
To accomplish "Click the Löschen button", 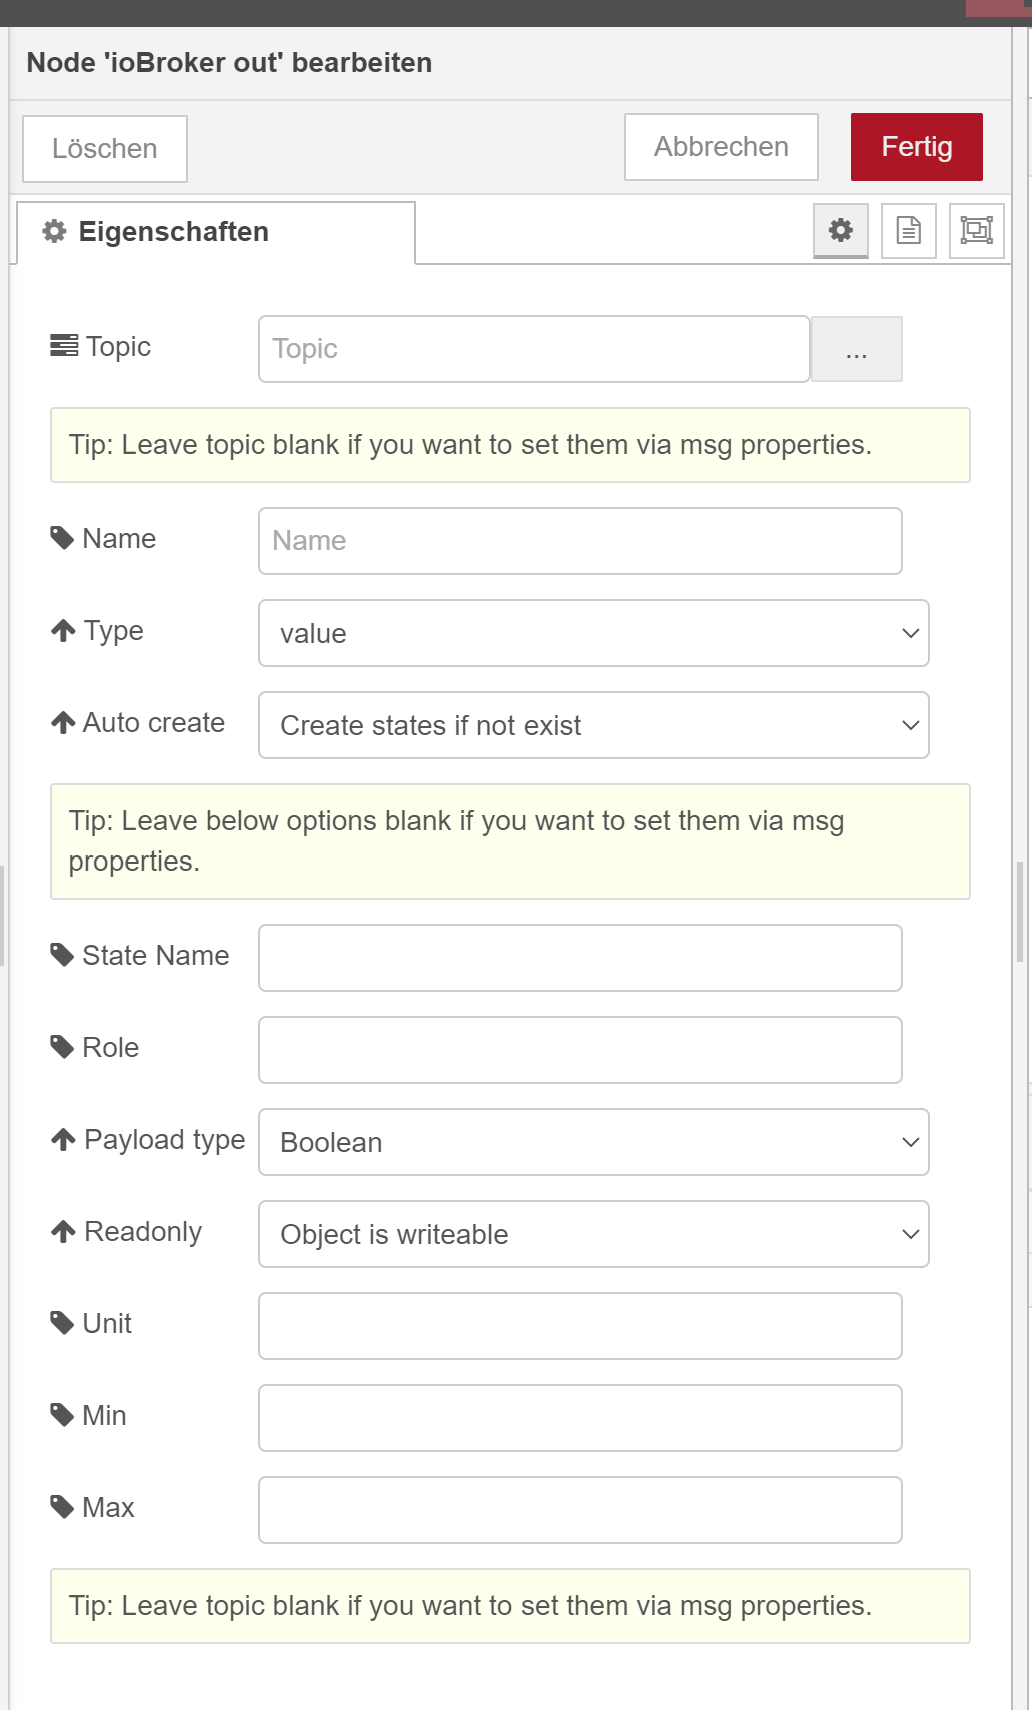I will (x=105, y=149).
